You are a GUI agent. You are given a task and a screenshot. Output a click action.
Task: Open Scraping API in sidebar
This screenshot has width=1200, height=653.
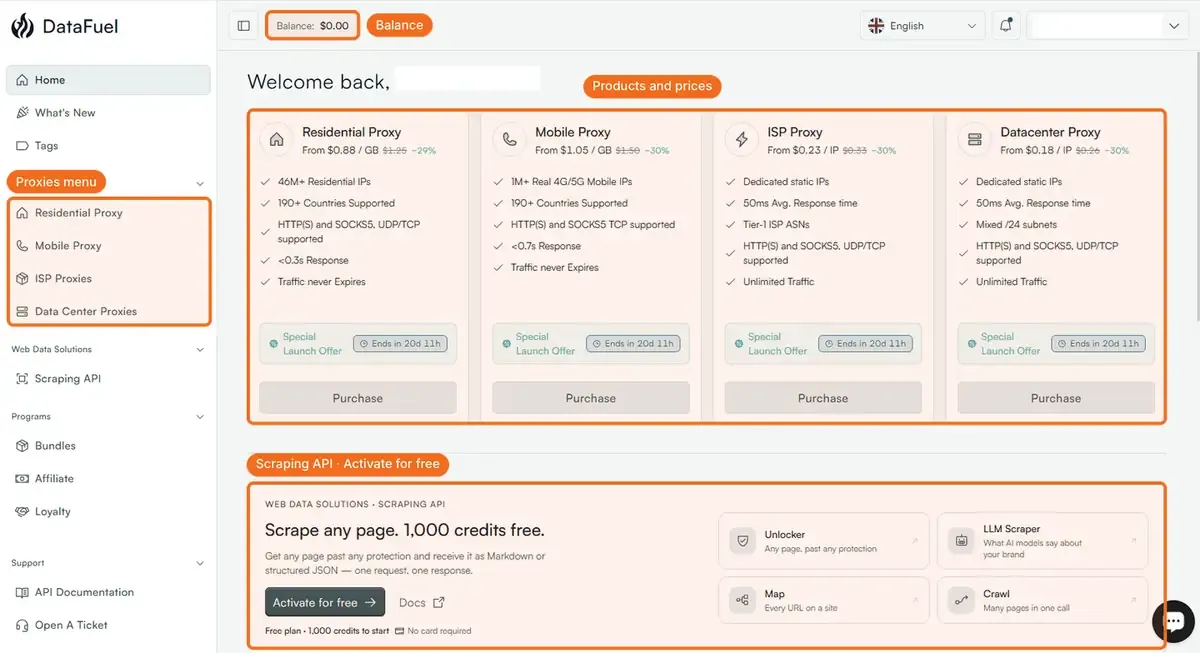coord(108,379)
